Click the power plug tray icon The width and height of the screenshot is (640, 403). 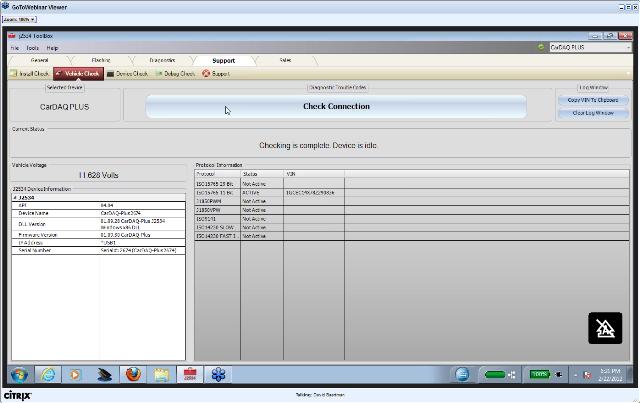click(558, 374)
